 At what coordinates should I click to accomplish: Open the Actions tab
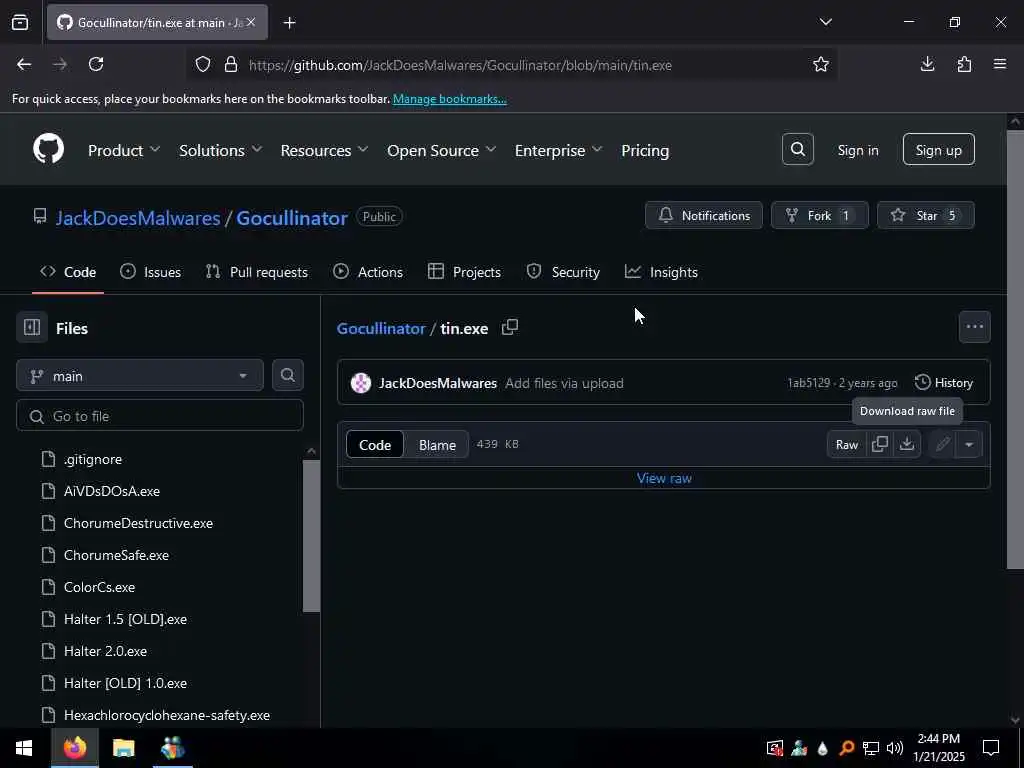368,272
